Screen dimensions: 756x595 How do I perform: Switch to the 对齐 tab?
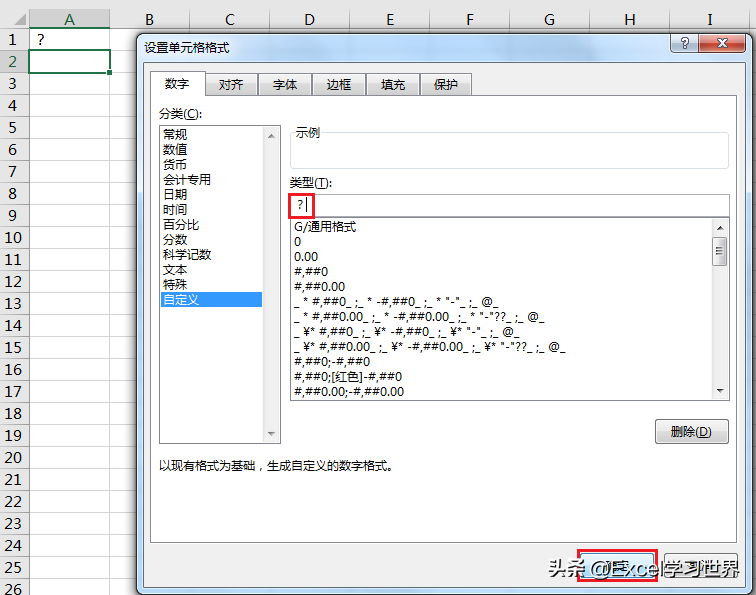[231, 85]
